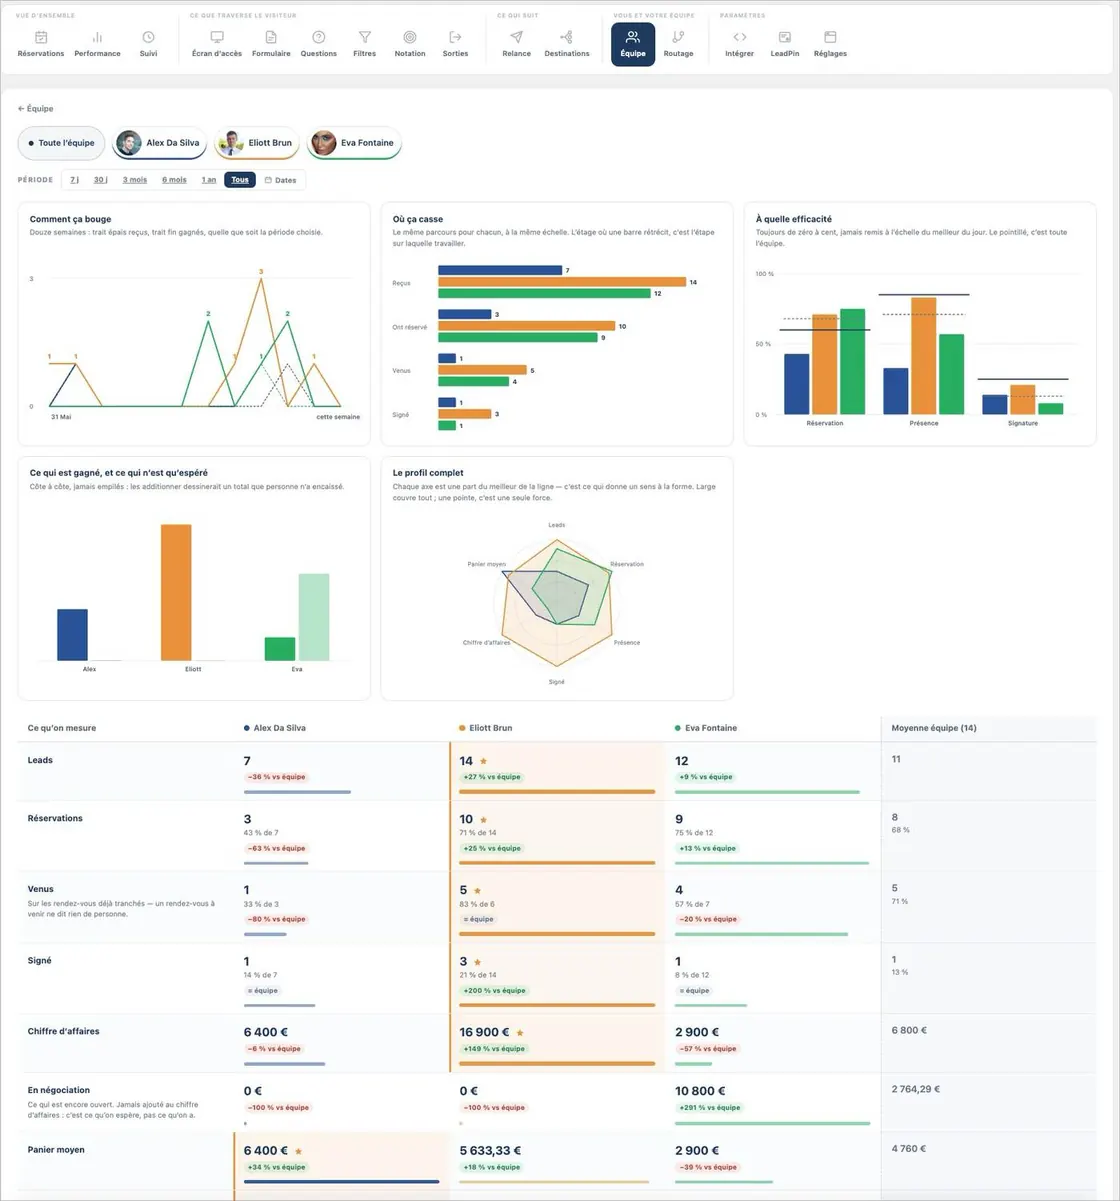
Task: Filter by Eva Fontaine avatar chip
Action: pos(354,143)
